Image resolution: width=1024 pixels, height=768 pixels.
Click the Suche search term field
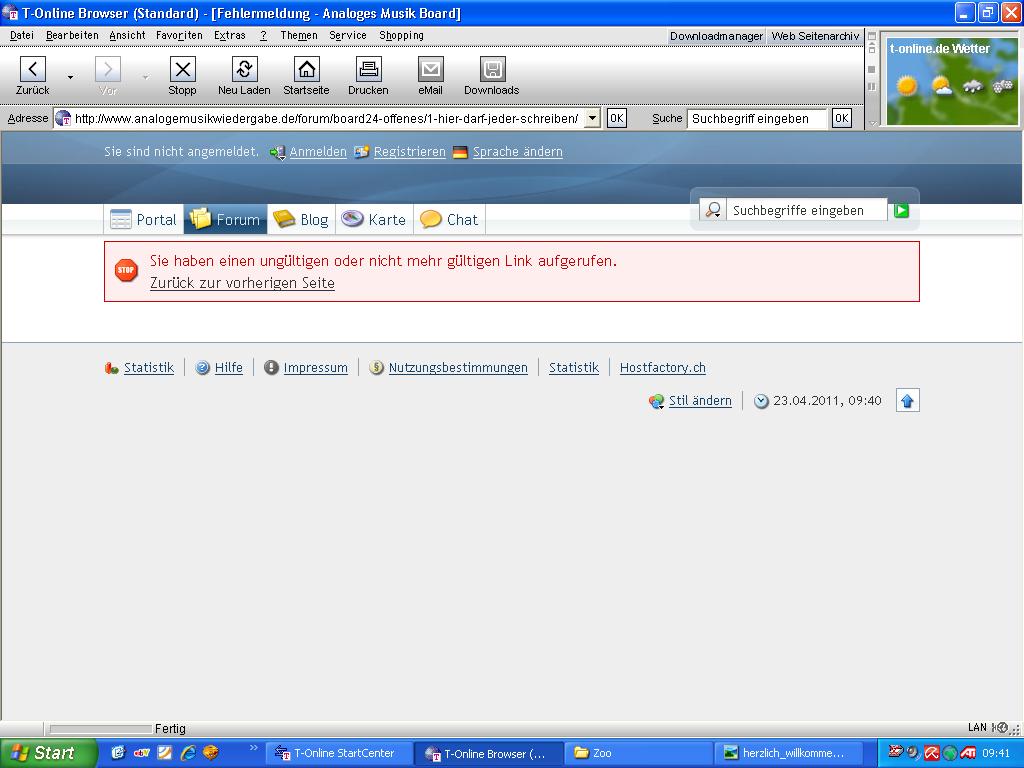tap(758, 118)
